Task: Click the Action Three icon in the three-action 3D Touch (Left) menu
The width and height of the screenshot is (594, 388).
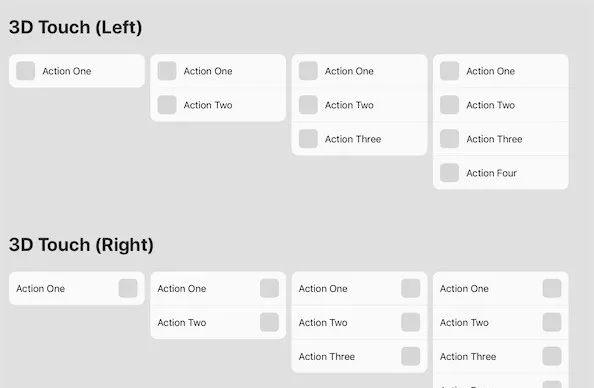Action: [x=308, y=139]
